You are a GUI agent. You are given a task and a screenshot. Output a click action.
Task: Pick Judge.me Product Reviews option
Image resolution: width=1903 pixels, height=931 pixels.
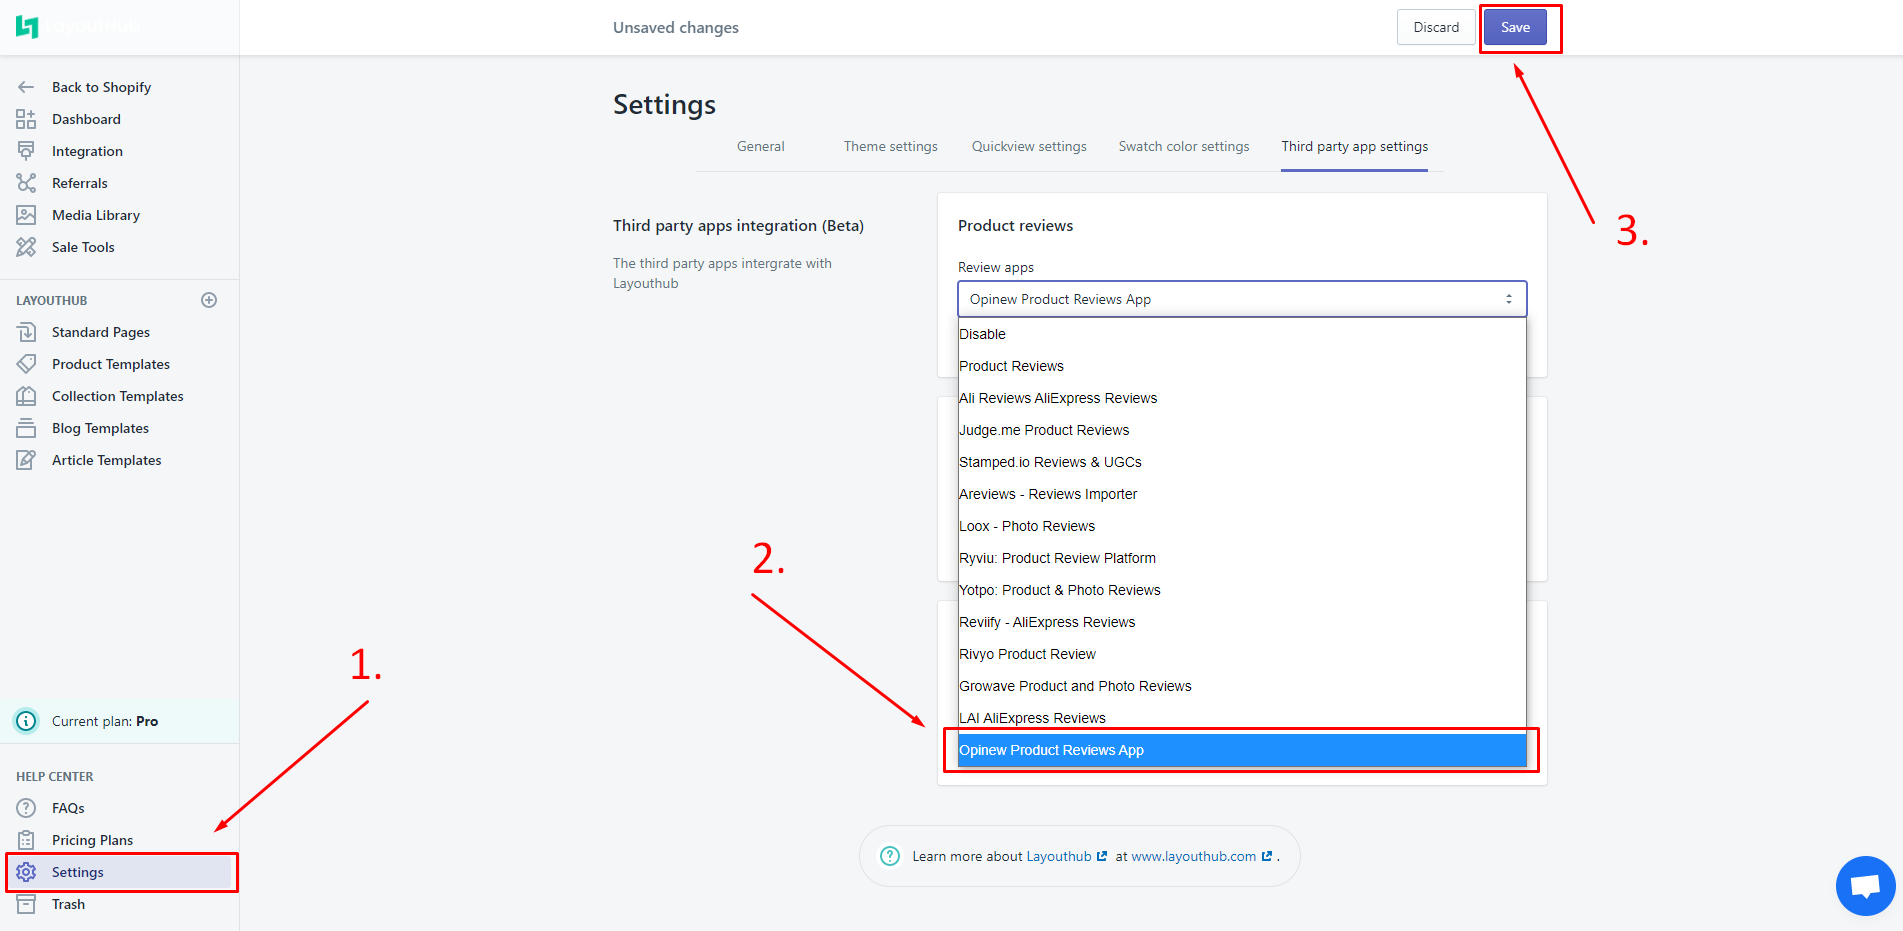pyautogui.click(x=1242, y=430)
